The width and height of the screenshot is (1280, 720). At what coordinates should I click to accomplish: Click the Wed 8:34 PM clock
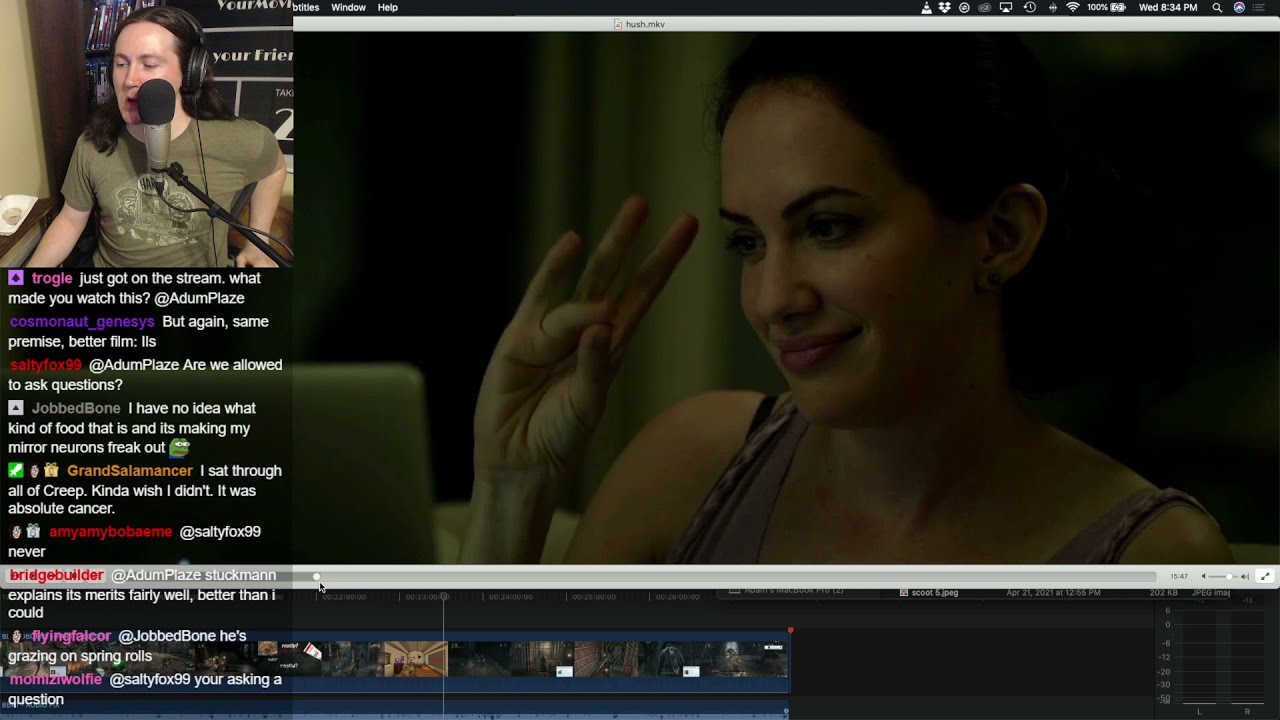(1168, 8)
